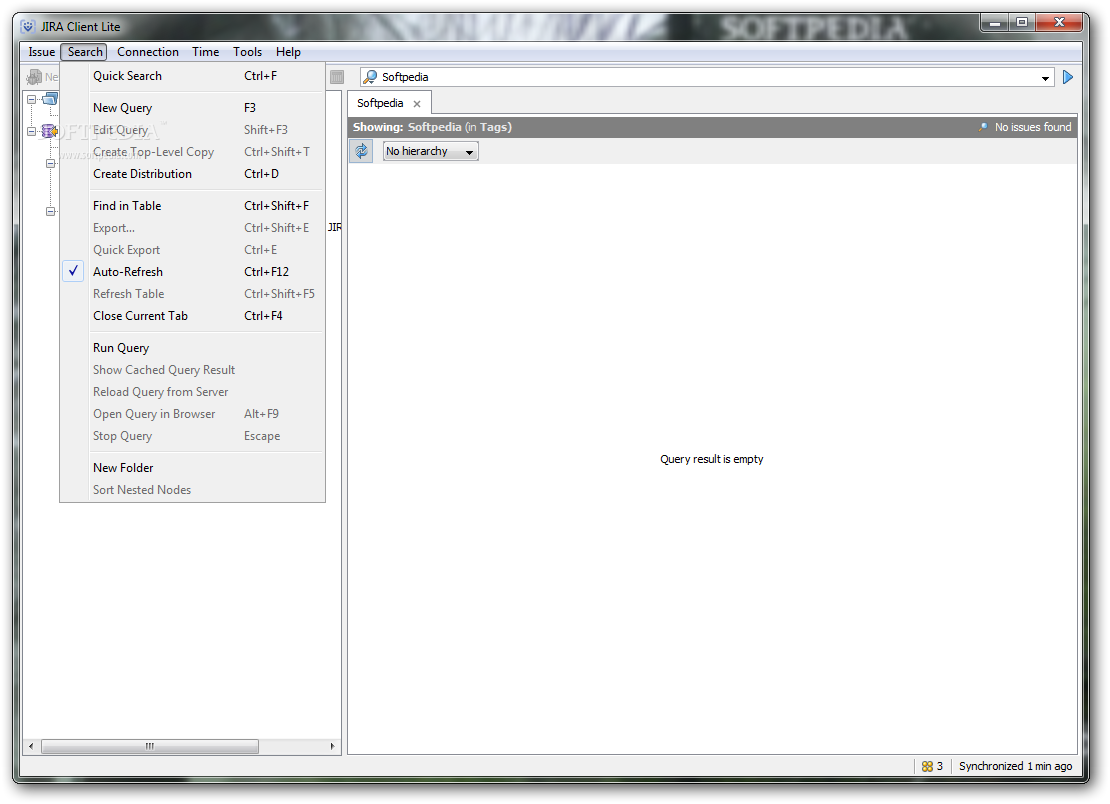Click Synchronized 1 min ago status

pyautogui.click(x=1015, y=766)
